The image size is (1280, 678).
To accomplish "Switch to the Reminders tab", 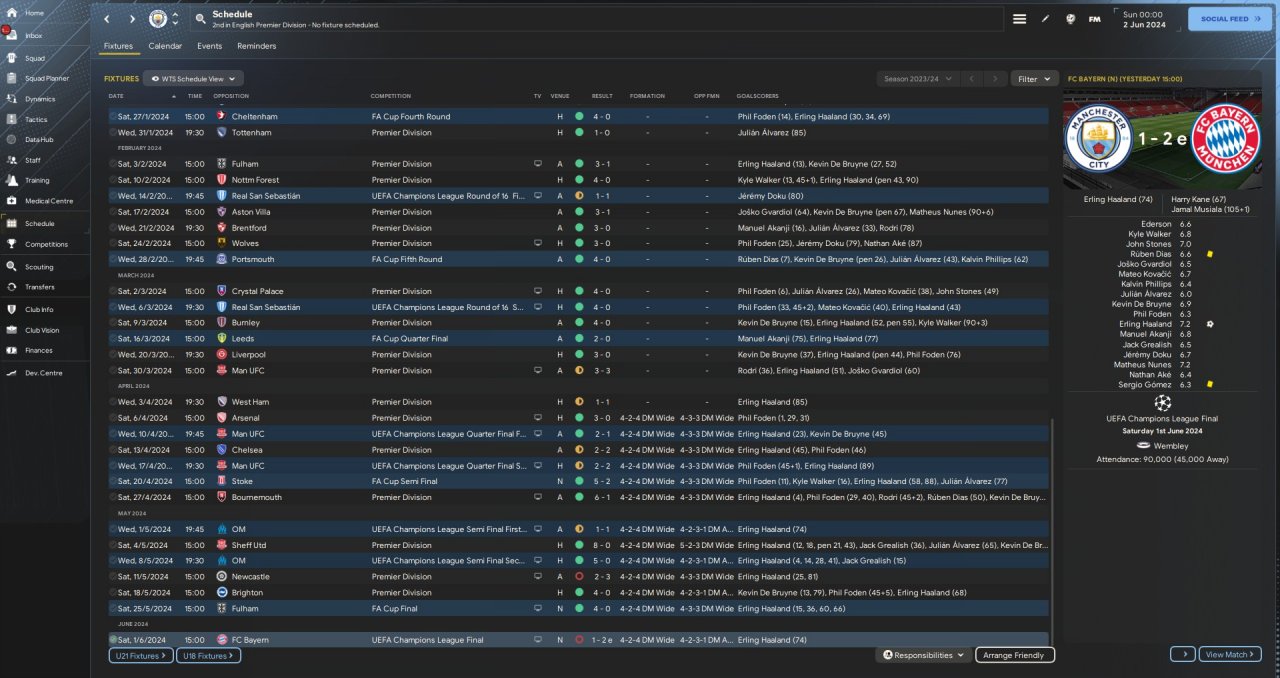I will [x=256, y=46].
